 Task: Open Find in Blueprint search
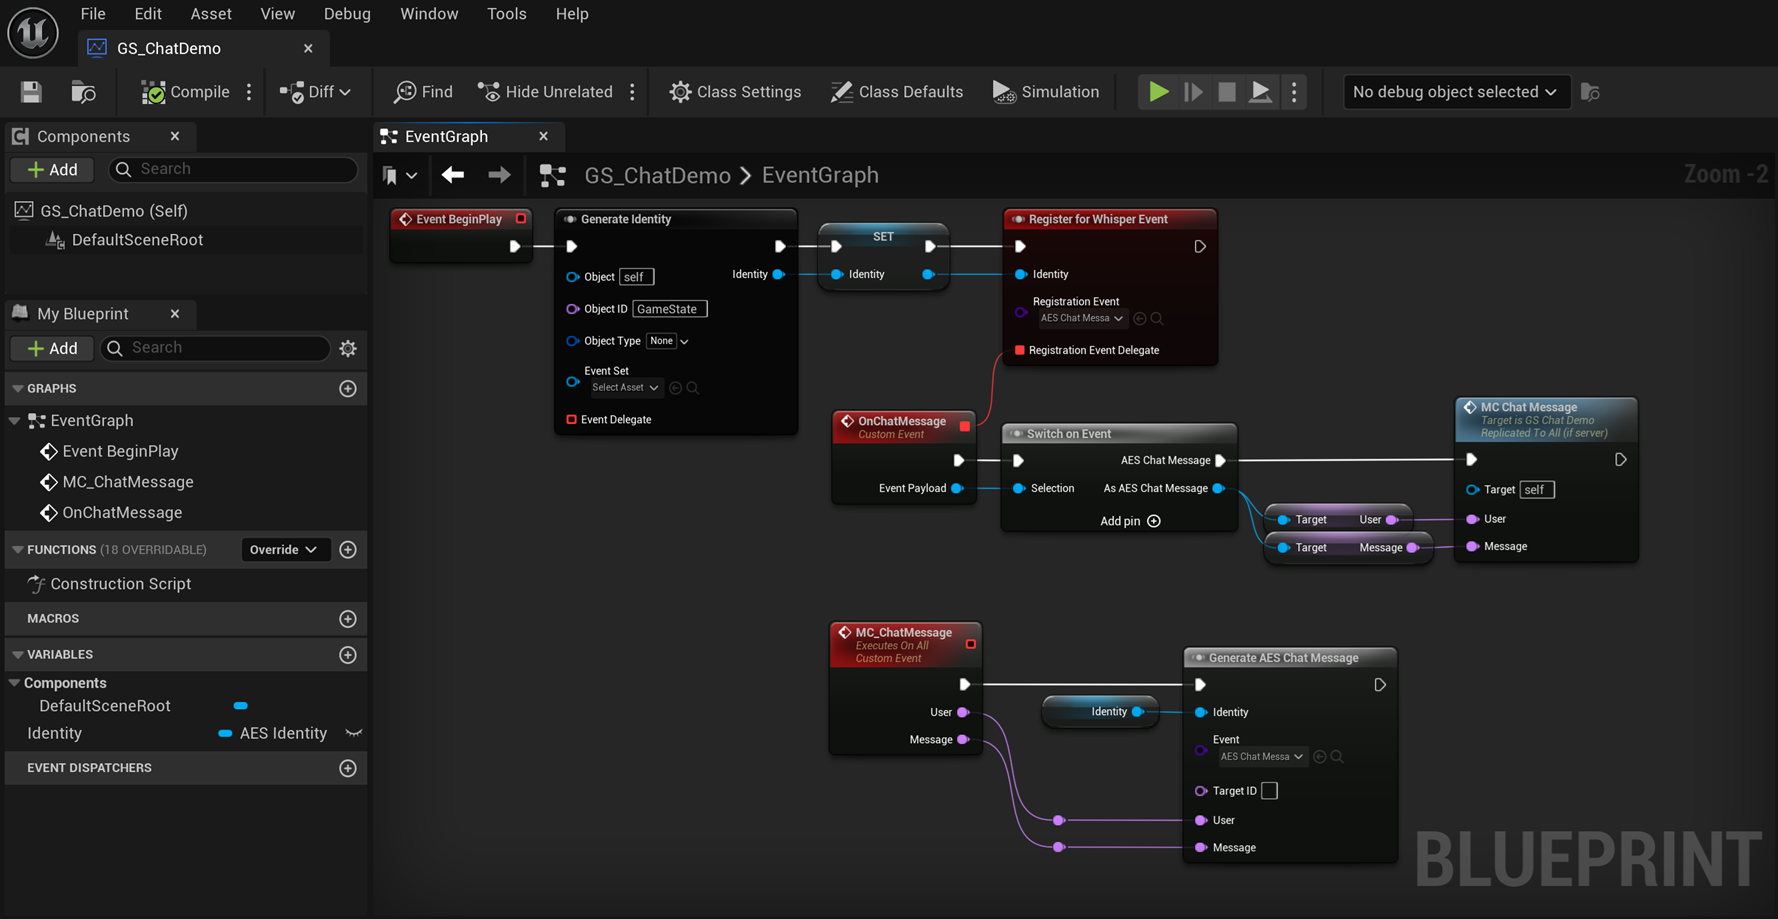point(421,91)
